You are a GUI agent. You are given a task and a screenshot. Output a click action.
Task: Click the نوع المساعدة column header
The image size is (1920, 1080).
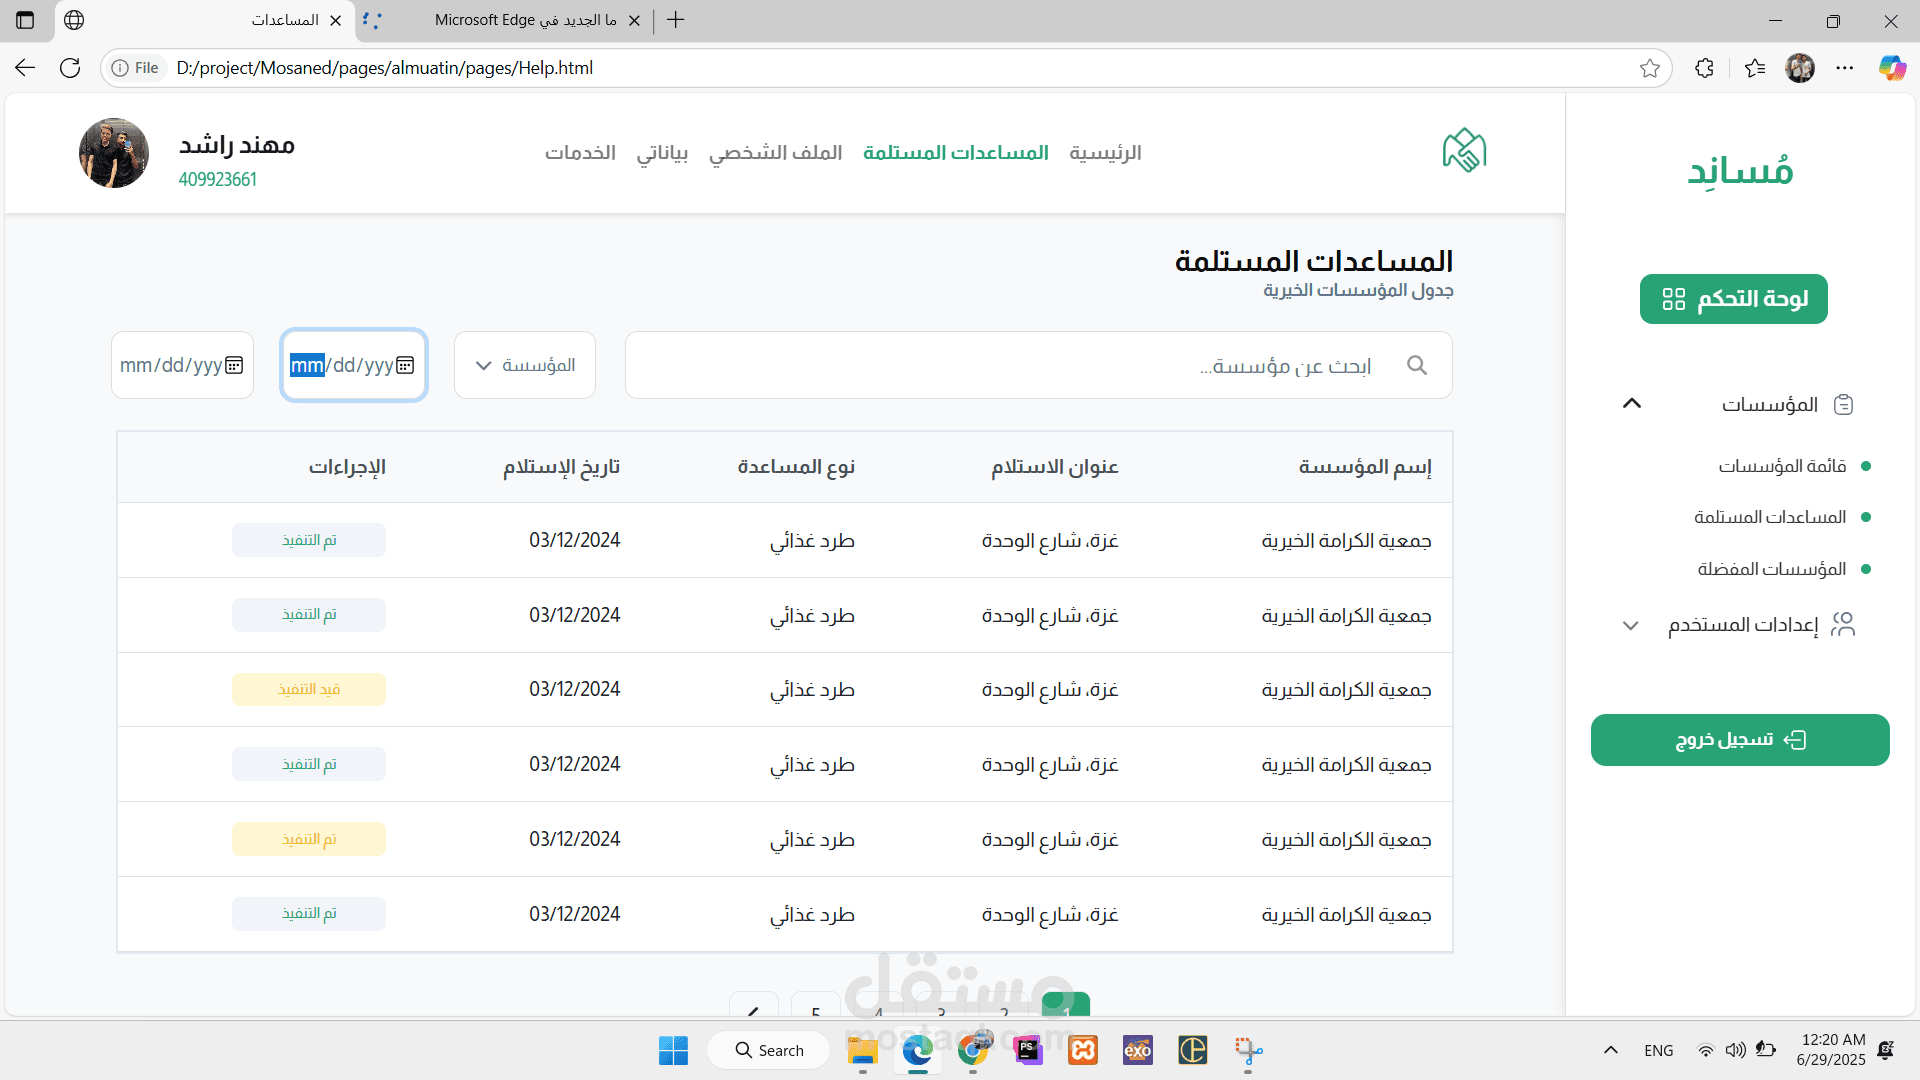coord(796,467)
